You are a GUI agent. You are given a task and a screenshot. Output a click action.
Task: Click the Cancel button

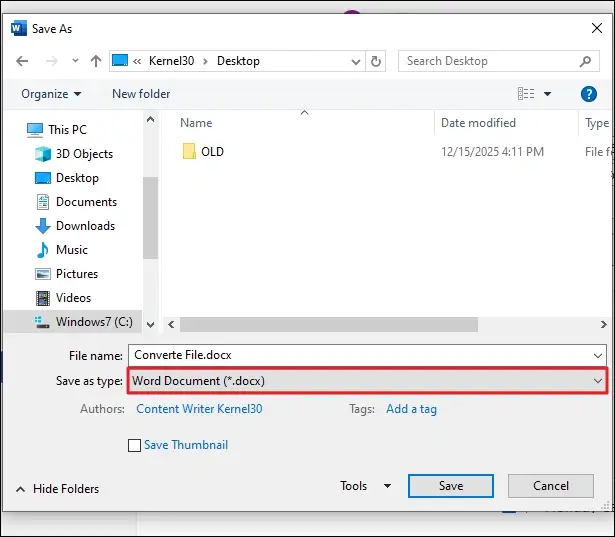(x=551, y=486)
